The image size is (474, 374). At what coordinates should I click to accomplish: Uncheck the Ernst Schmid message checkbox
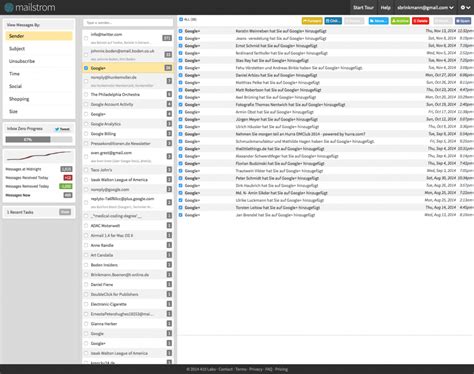click(181, 46)
